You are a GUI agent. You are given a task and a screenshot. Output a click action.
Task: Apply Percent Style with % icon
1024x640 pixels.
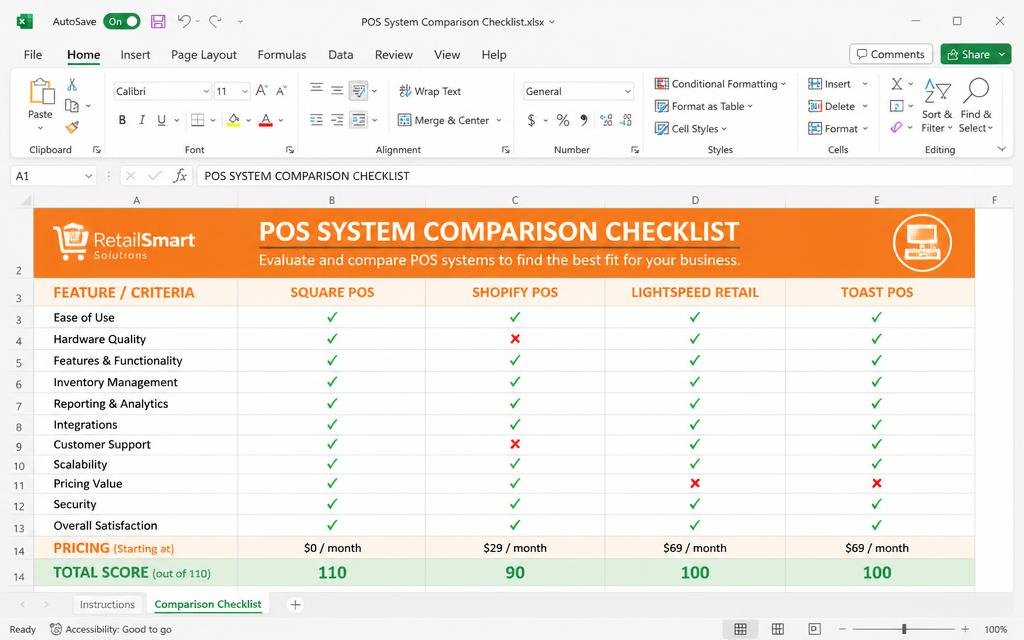click(x=562, y=120)
